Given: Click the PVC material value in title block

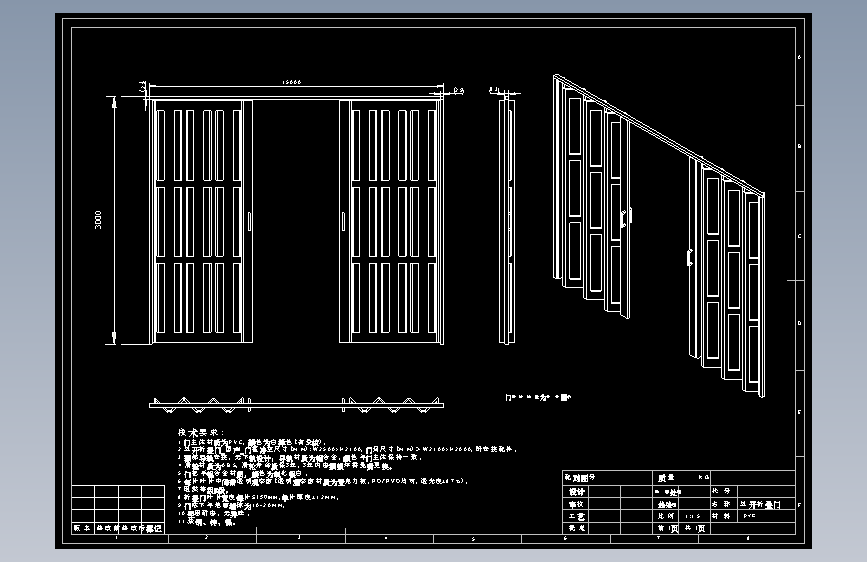Looking at the screenshot, I should (x=749, y=516).
